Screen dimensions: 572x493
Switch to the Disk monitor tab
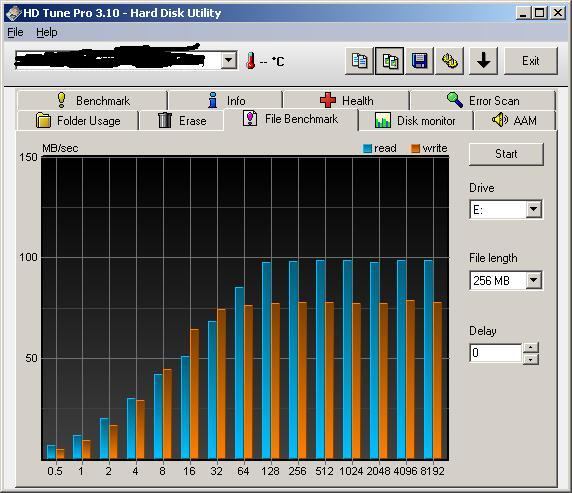[x=416, y=120]
